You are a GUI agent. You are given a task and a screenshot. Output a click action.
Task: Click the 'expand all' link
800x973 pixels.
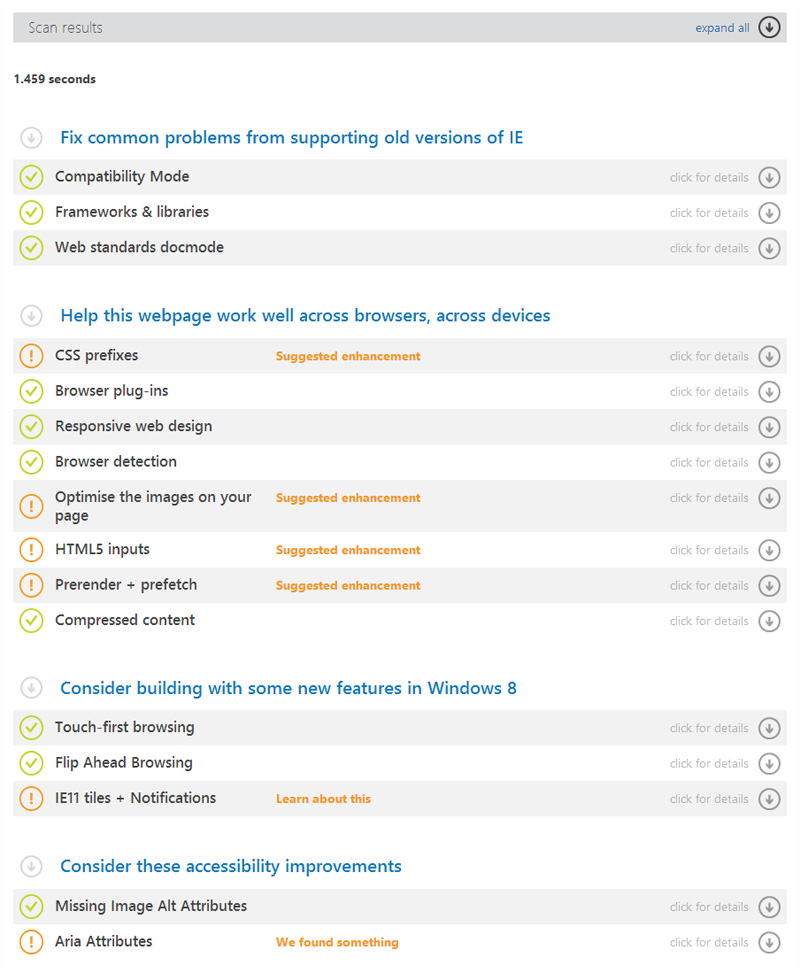[722, 28]
